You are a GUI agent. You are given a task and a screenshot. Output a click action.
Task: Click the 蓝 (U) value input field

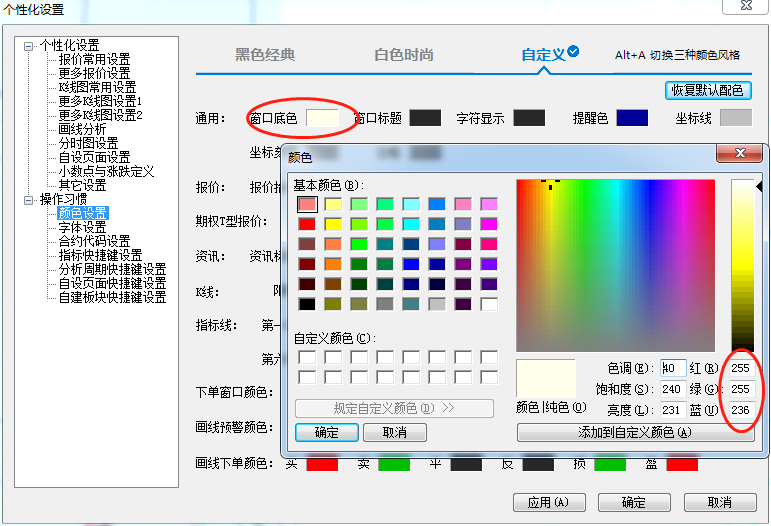point(741,410)
